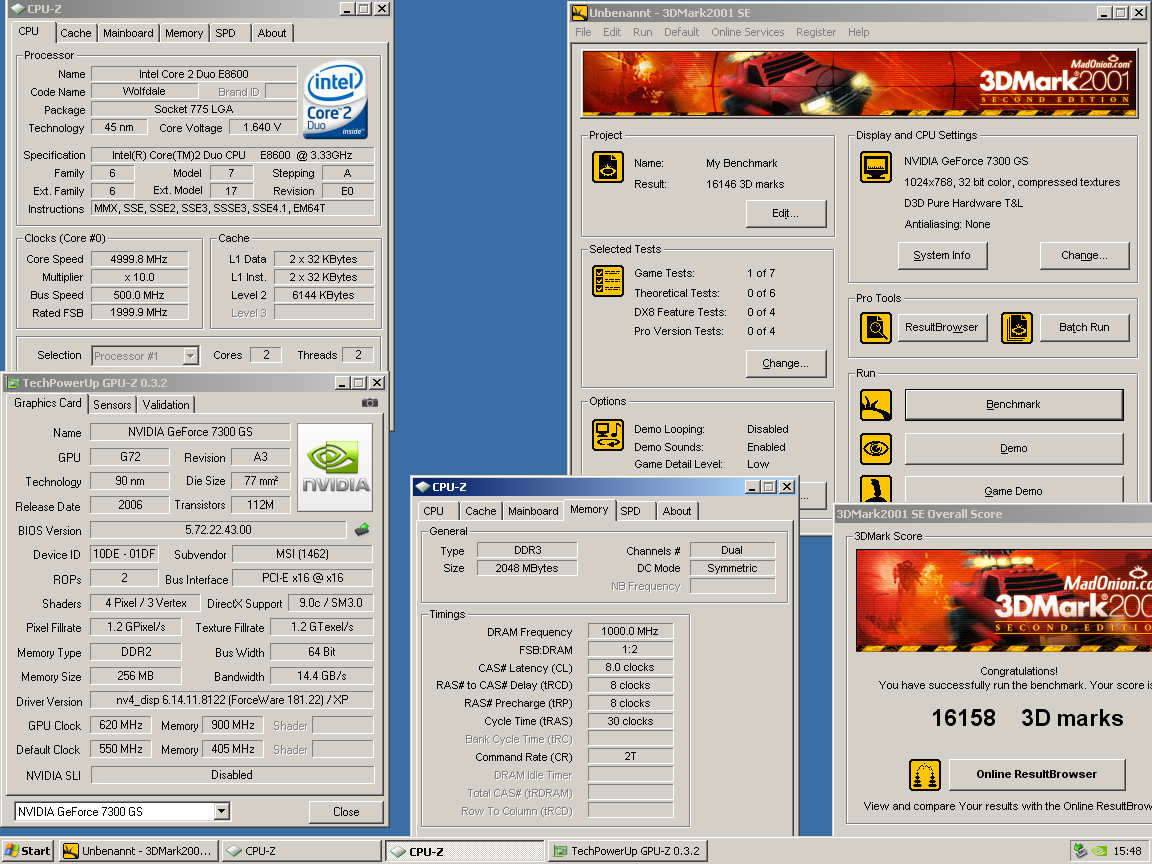Click the 16158 3D marks score

[x=1027, y=718]
